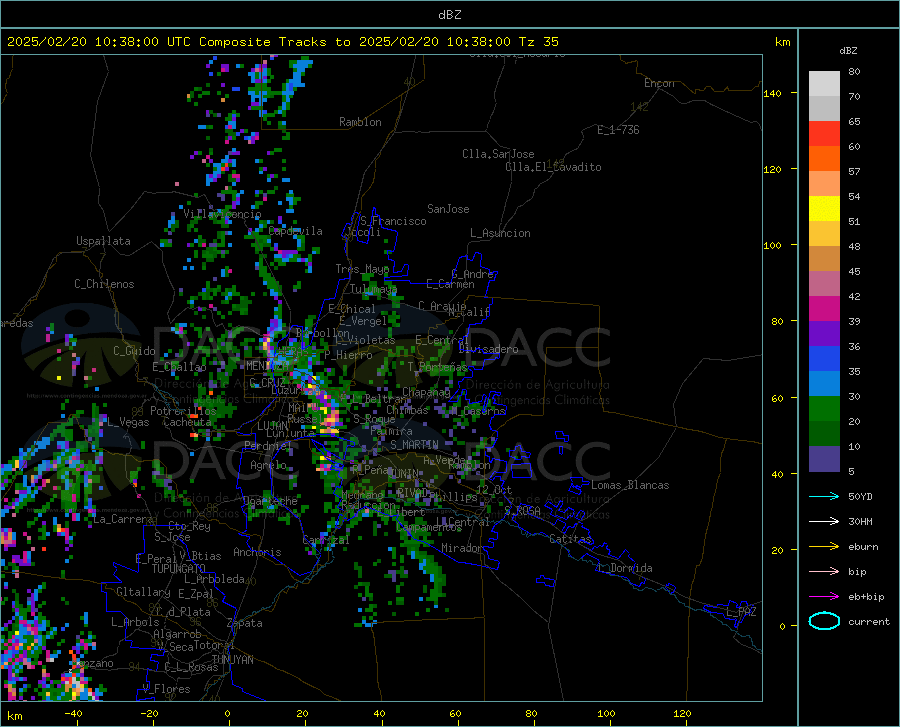
Task: Click the 'Chapanag' place label
Action: click(426, 392)
